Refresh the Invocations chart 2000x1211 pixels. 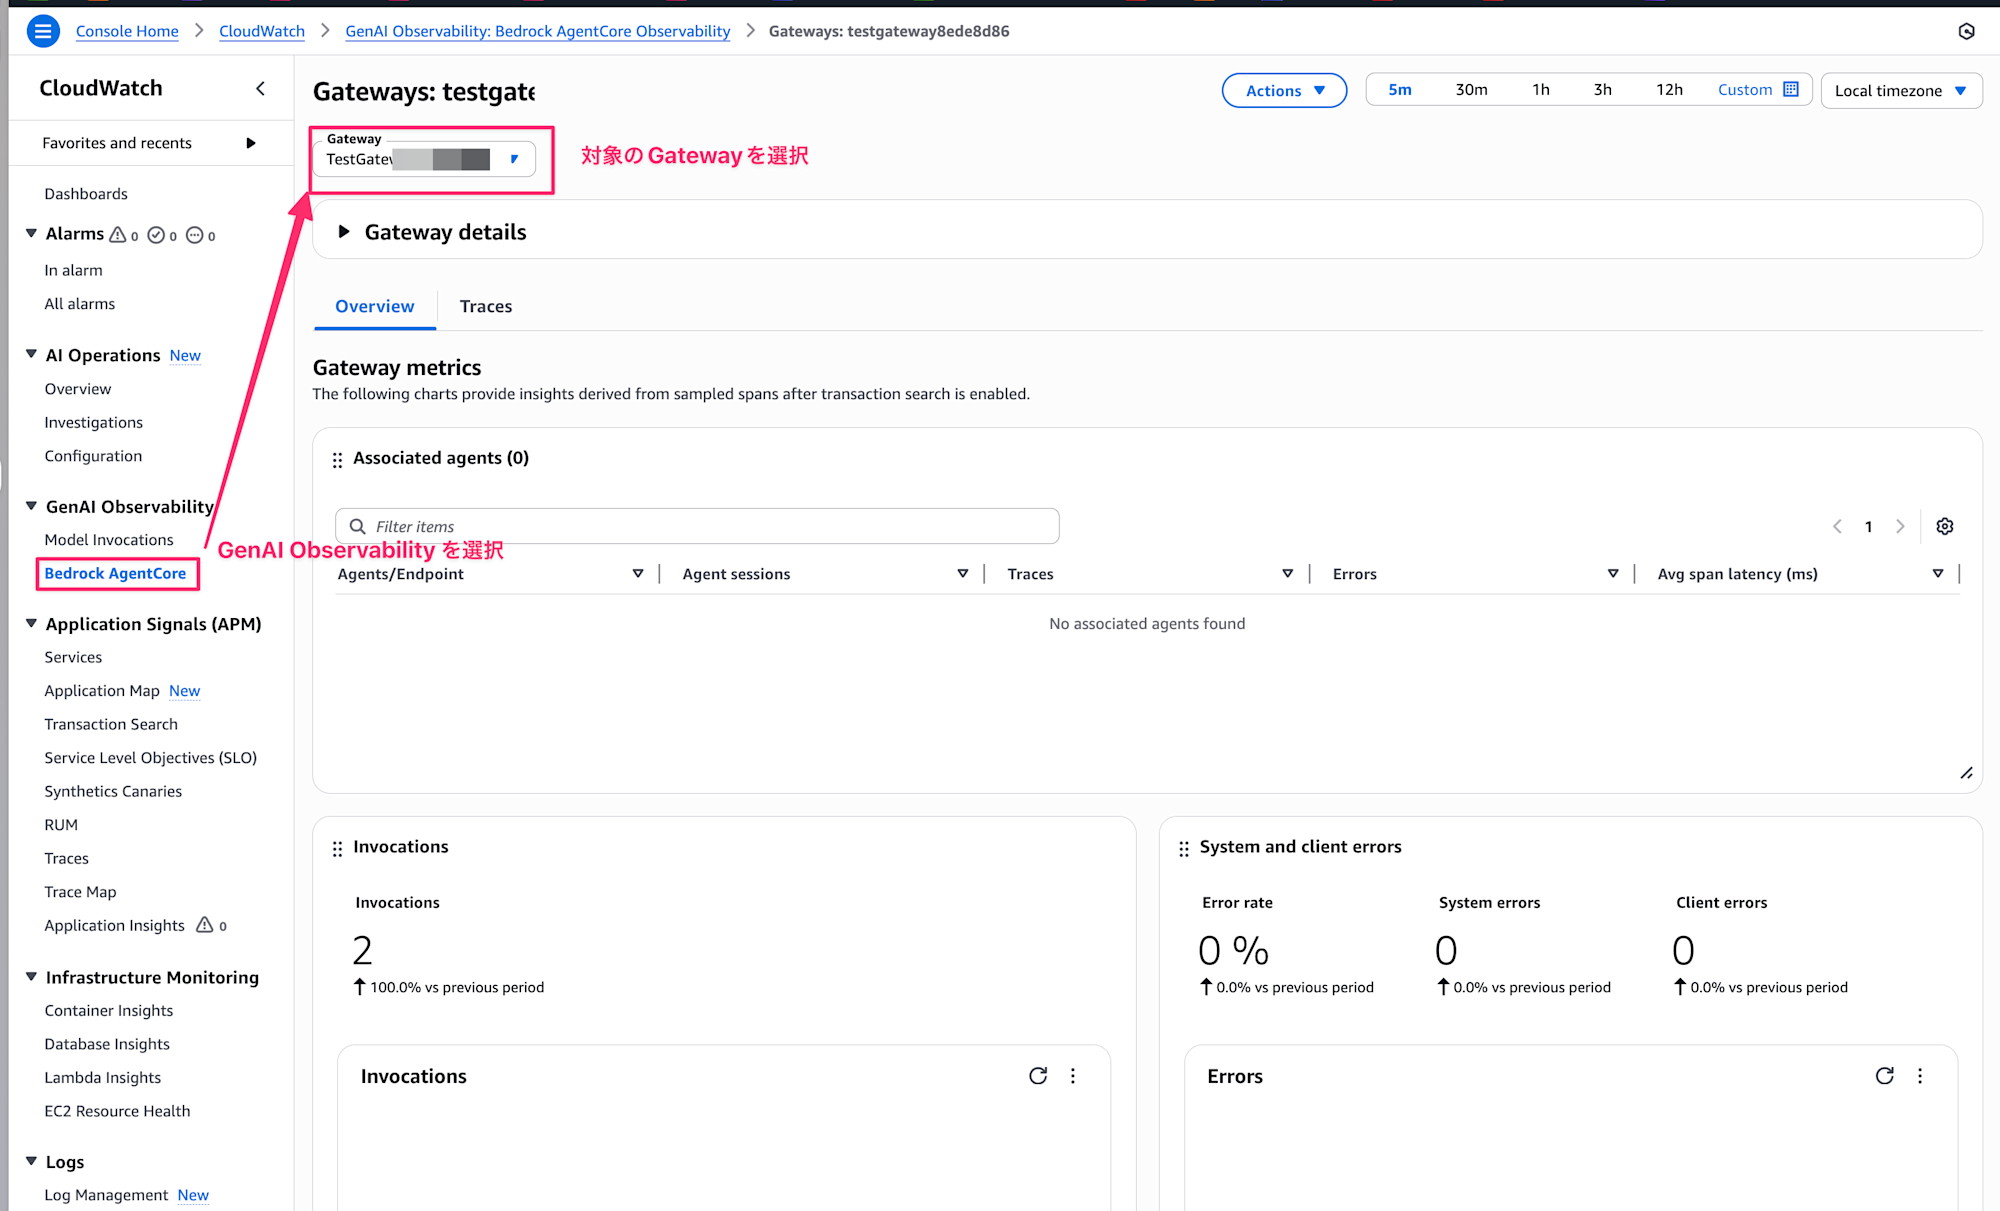click(x=1038, y=1076)
